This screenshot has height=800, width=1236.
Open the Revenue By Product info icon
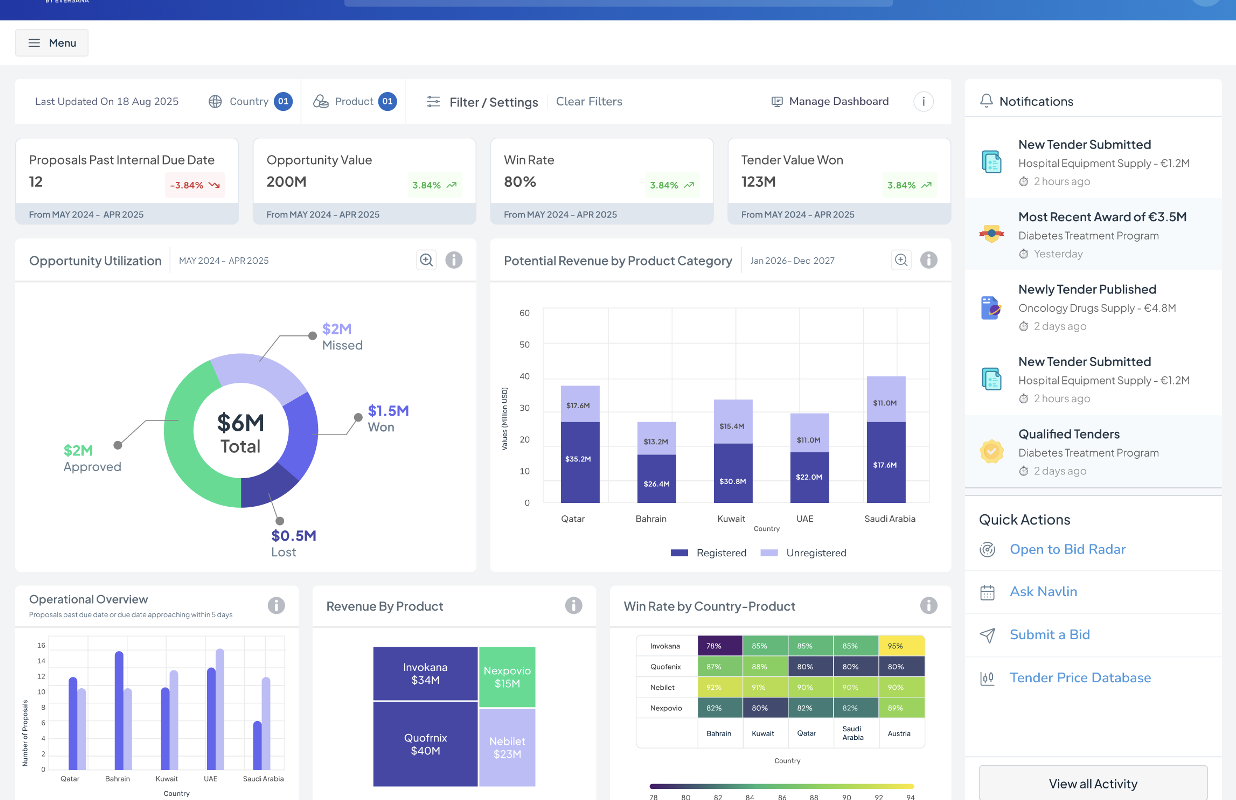click(574, 605)
